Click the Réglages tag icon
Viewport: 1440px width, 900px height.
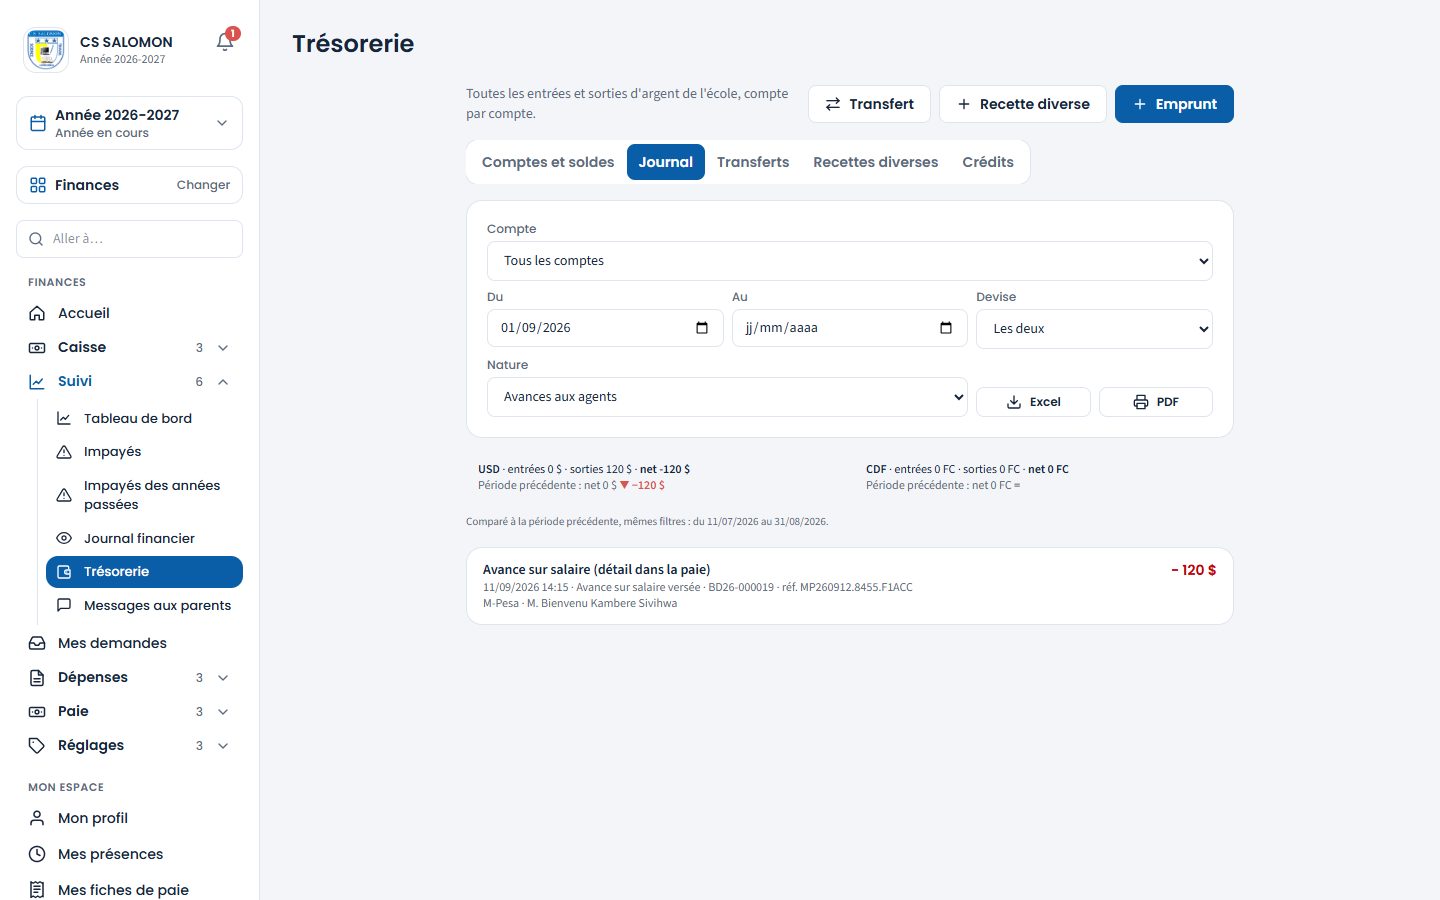point(37,745)
